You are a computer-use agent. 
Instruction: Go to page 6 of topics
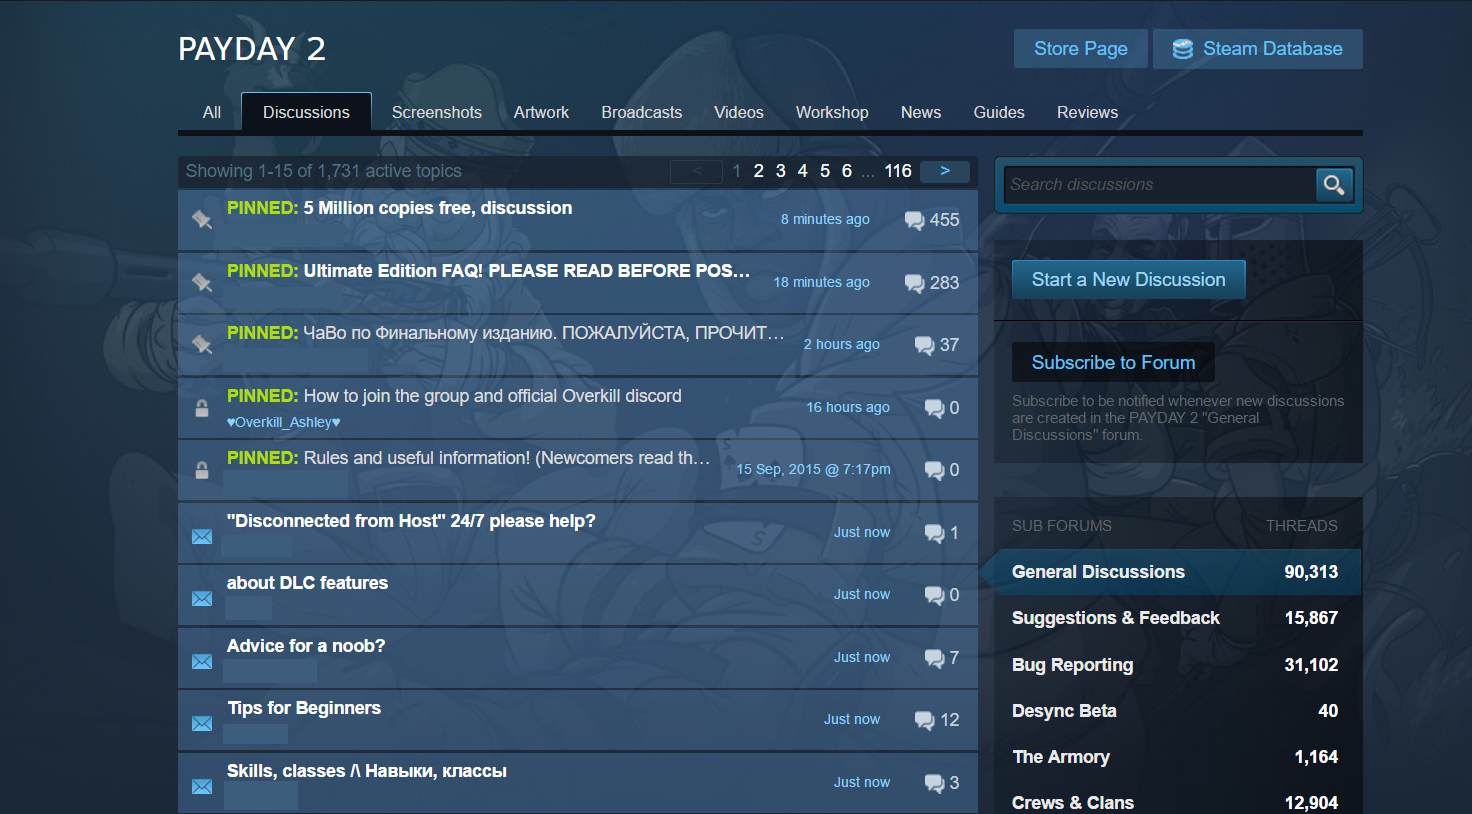(847, 171)
